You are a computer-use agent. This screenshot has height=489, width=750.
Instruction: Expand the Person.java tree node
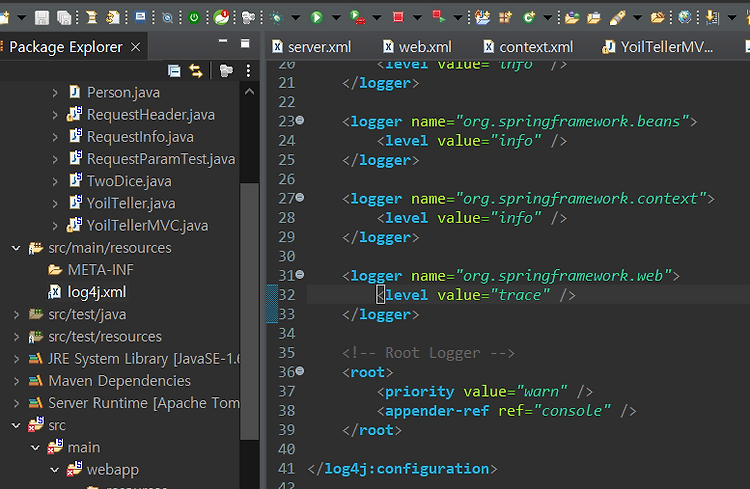coord(55,92)
